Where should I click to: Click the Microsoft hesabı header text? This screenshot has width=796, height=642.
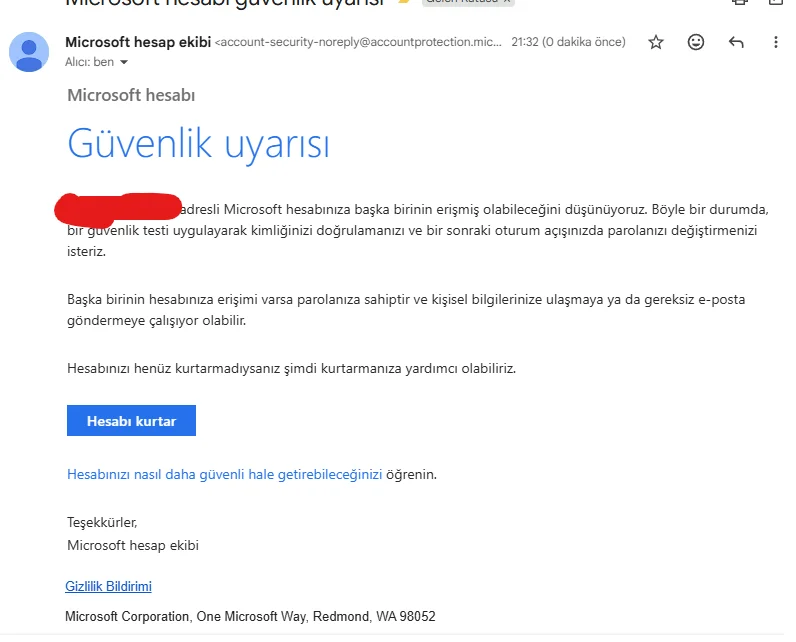131,95
